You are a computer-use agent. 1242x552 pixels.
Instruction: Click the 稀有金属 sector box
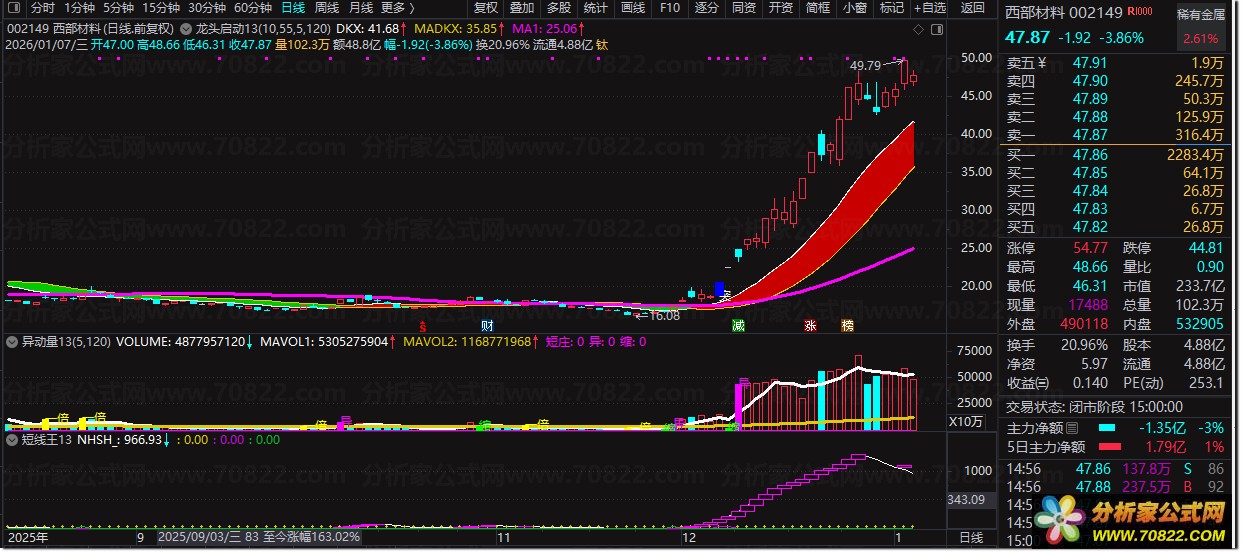click(1200, 15)
